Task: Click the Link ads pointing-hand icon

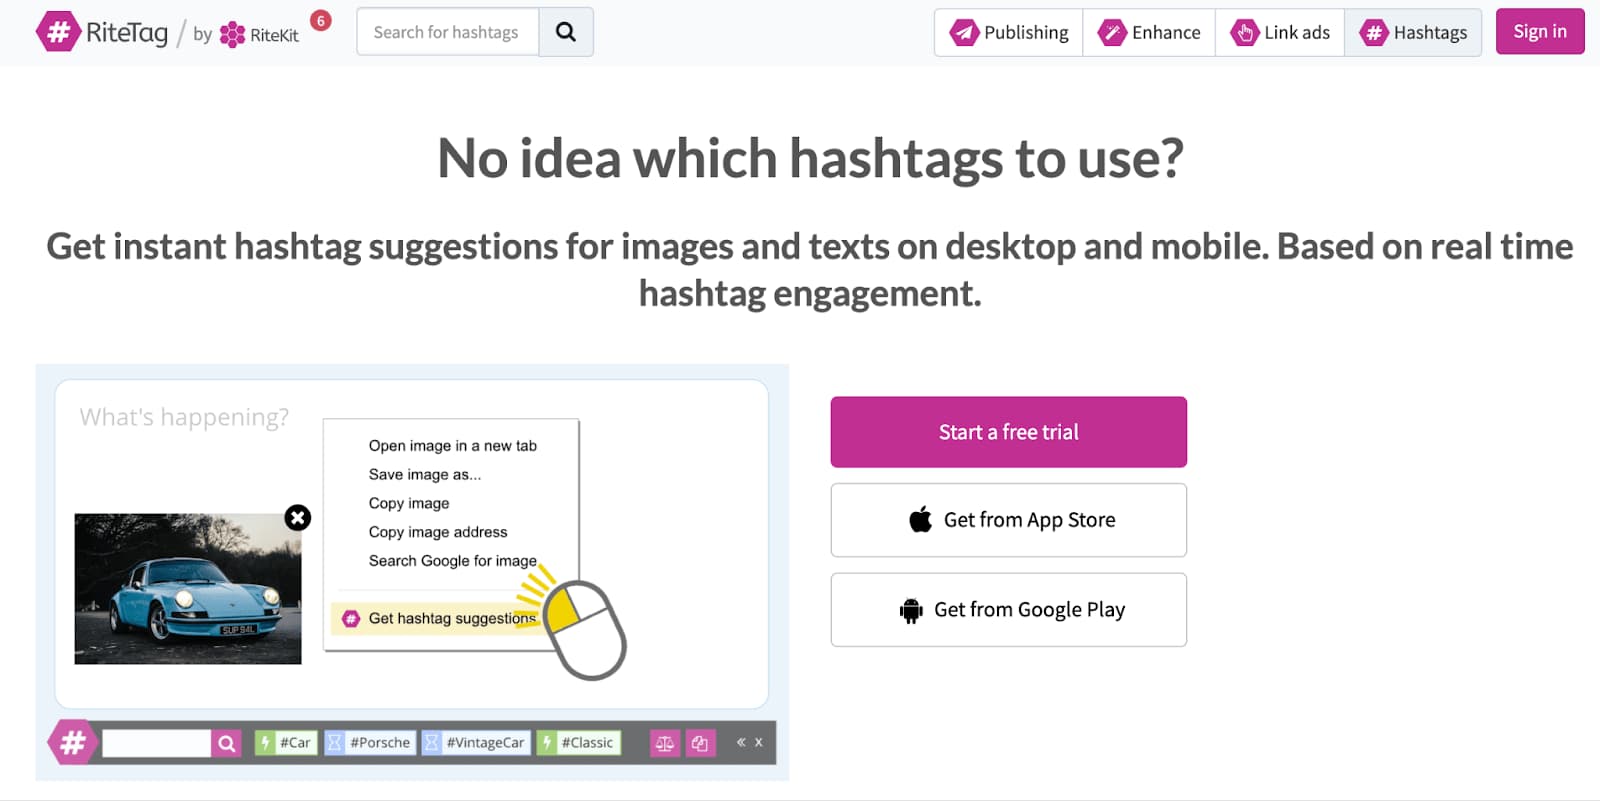Action: point(1245,31)
